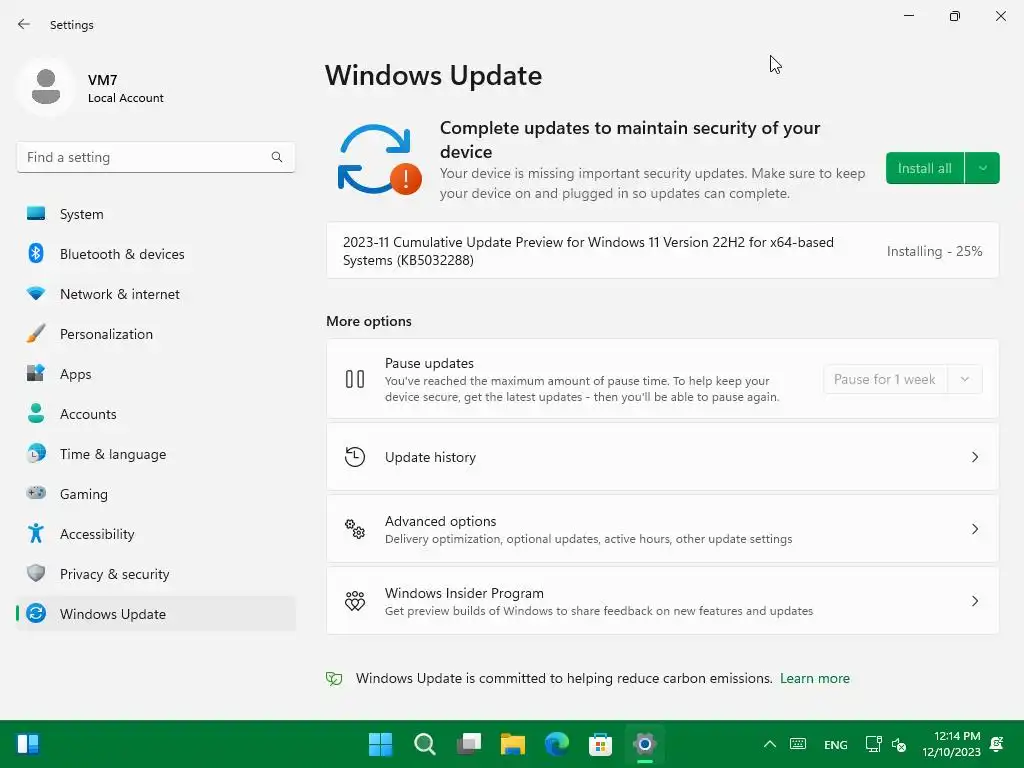Click the Installing - 25% status text
Image resolution: width=1024 pixels, height=768 pixels.
click(934, 251)
